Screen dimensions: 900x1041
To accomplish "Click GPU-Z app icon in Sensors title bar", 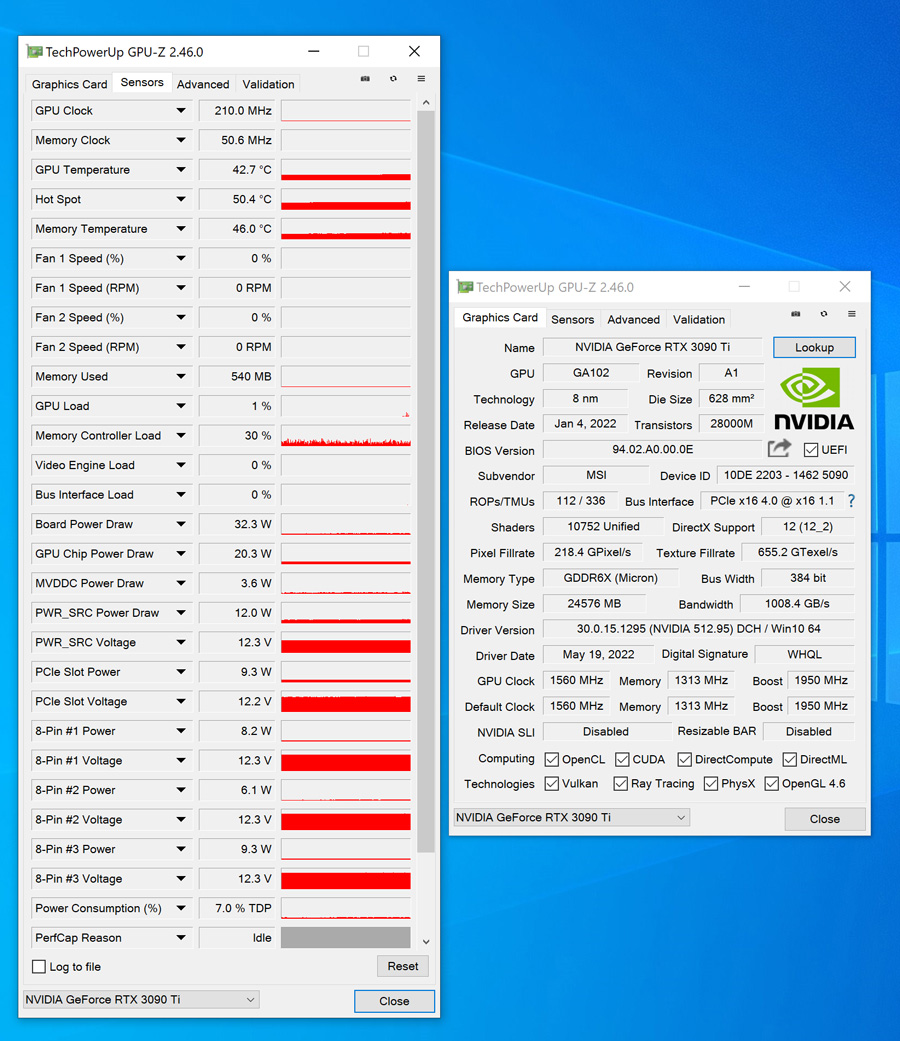I will [35, 52].
